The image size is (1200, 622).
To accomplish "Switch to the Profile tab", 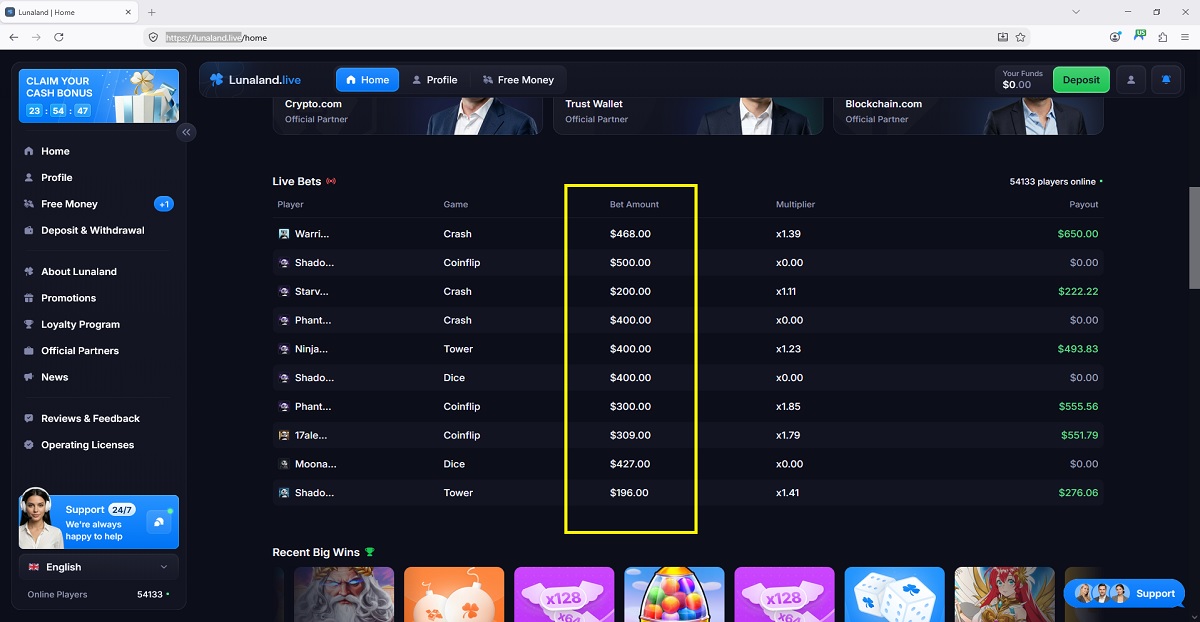I will tap(434, 80).
